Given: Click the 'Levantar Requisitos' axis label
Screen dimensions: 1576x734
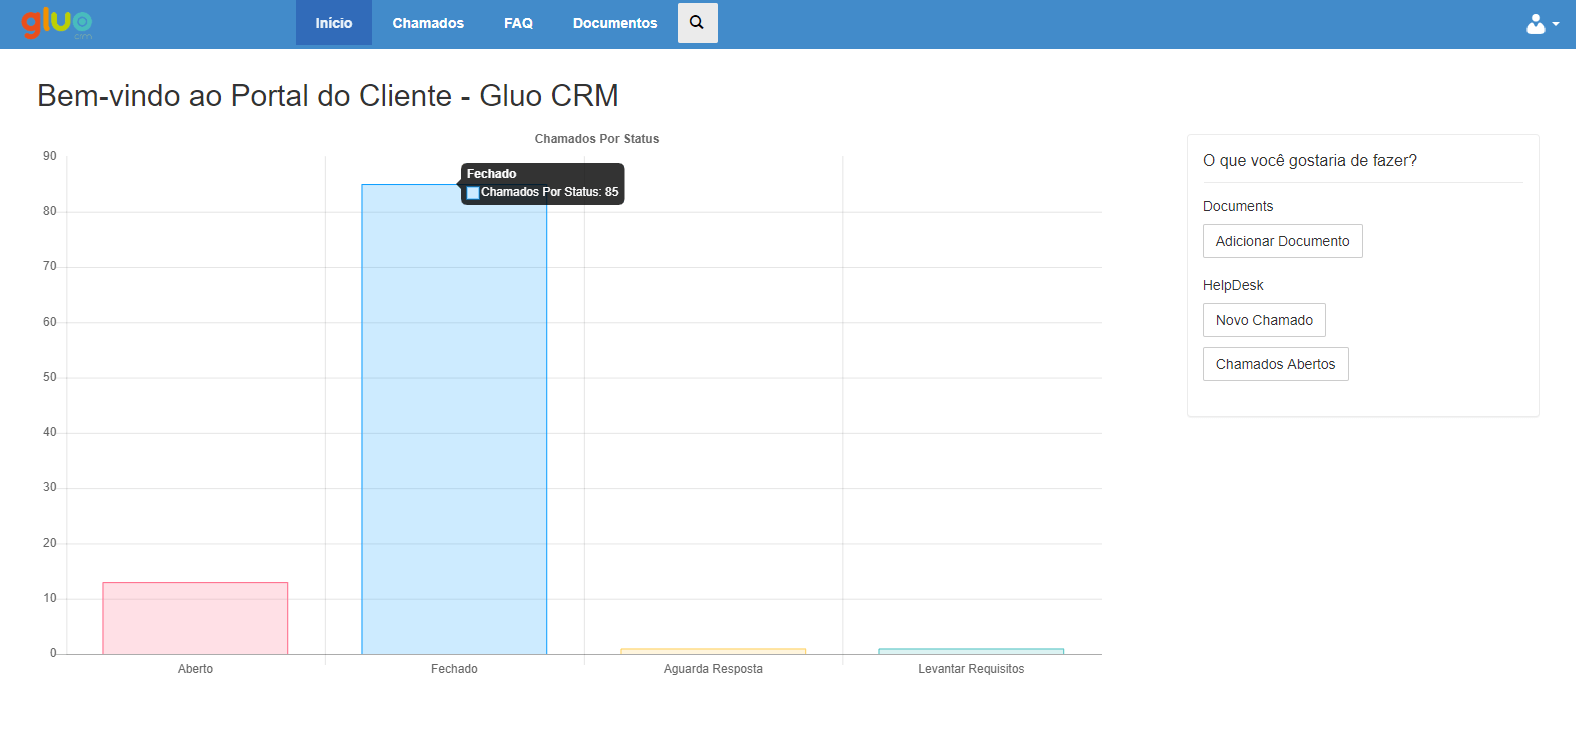Looking at the screenshot, I should [x=971, y=669].
